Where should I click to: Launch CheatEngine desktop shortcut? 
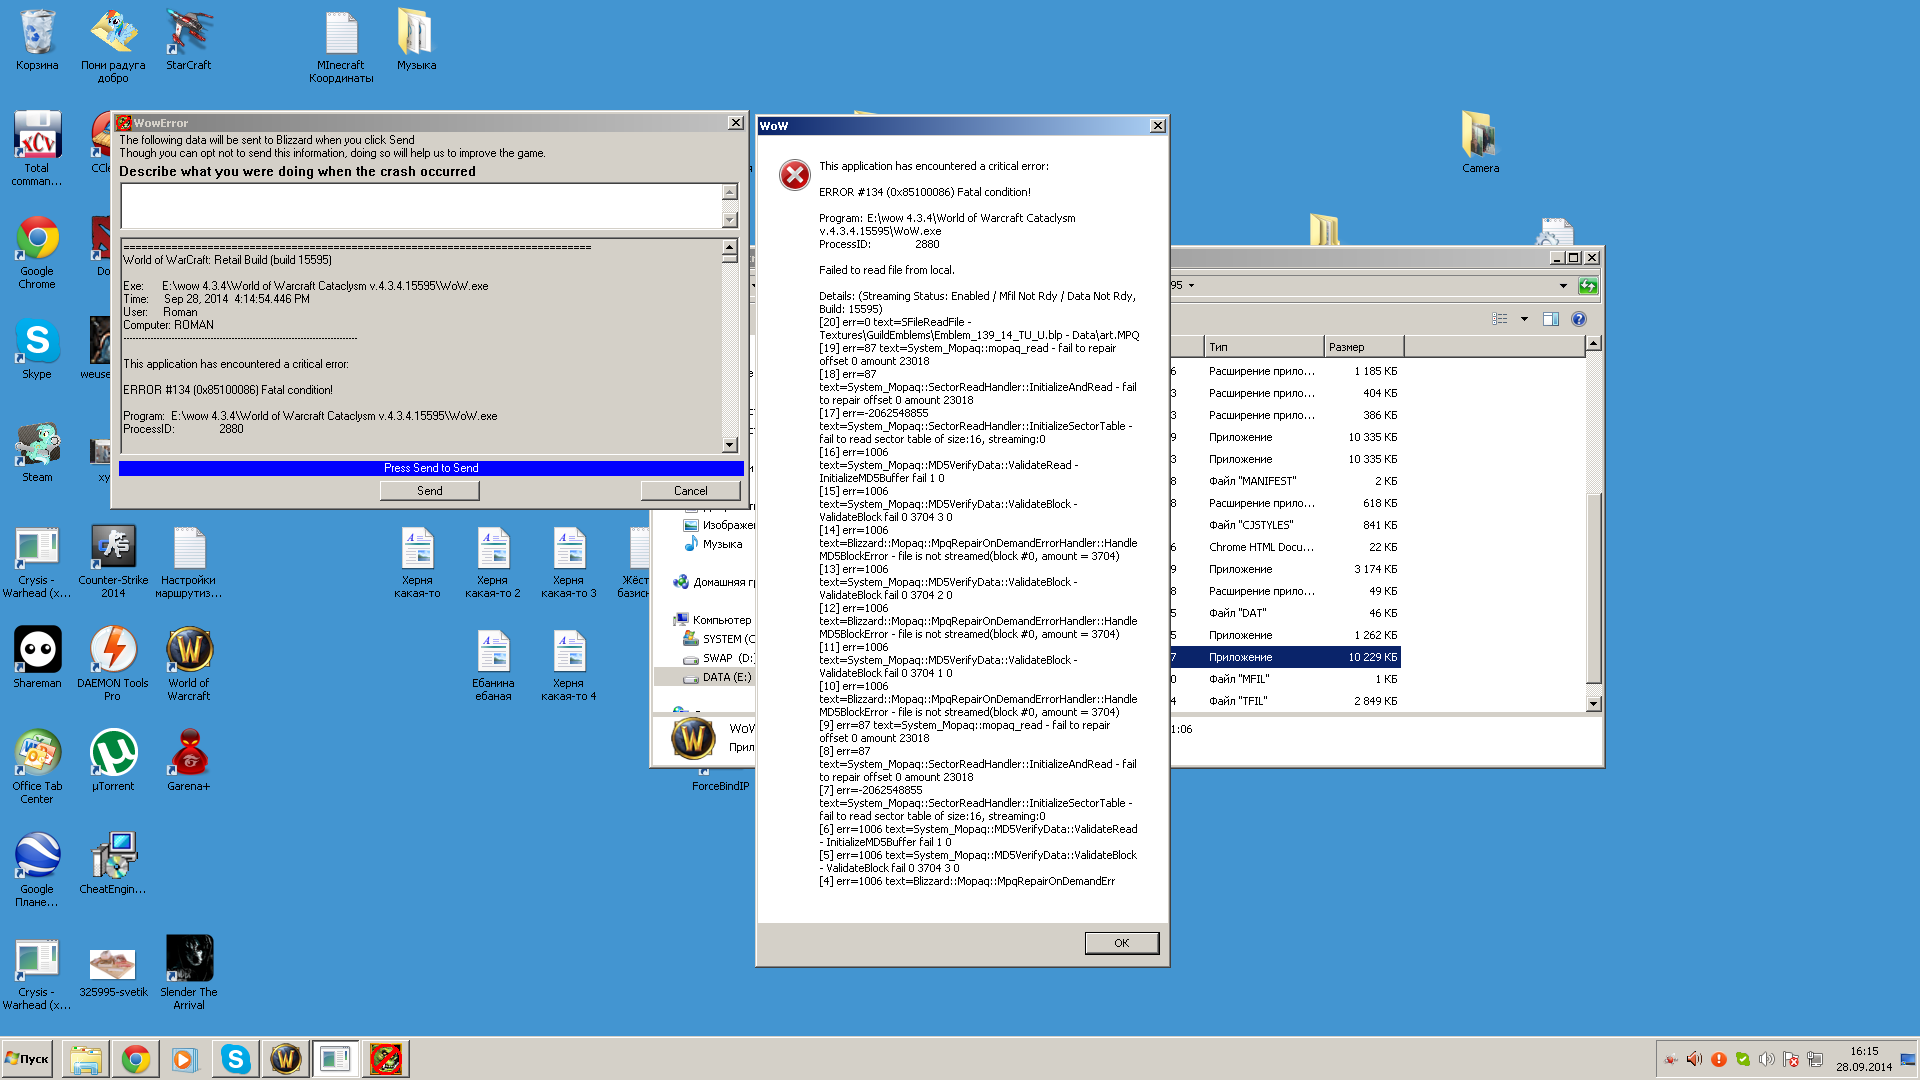[113, 863]
